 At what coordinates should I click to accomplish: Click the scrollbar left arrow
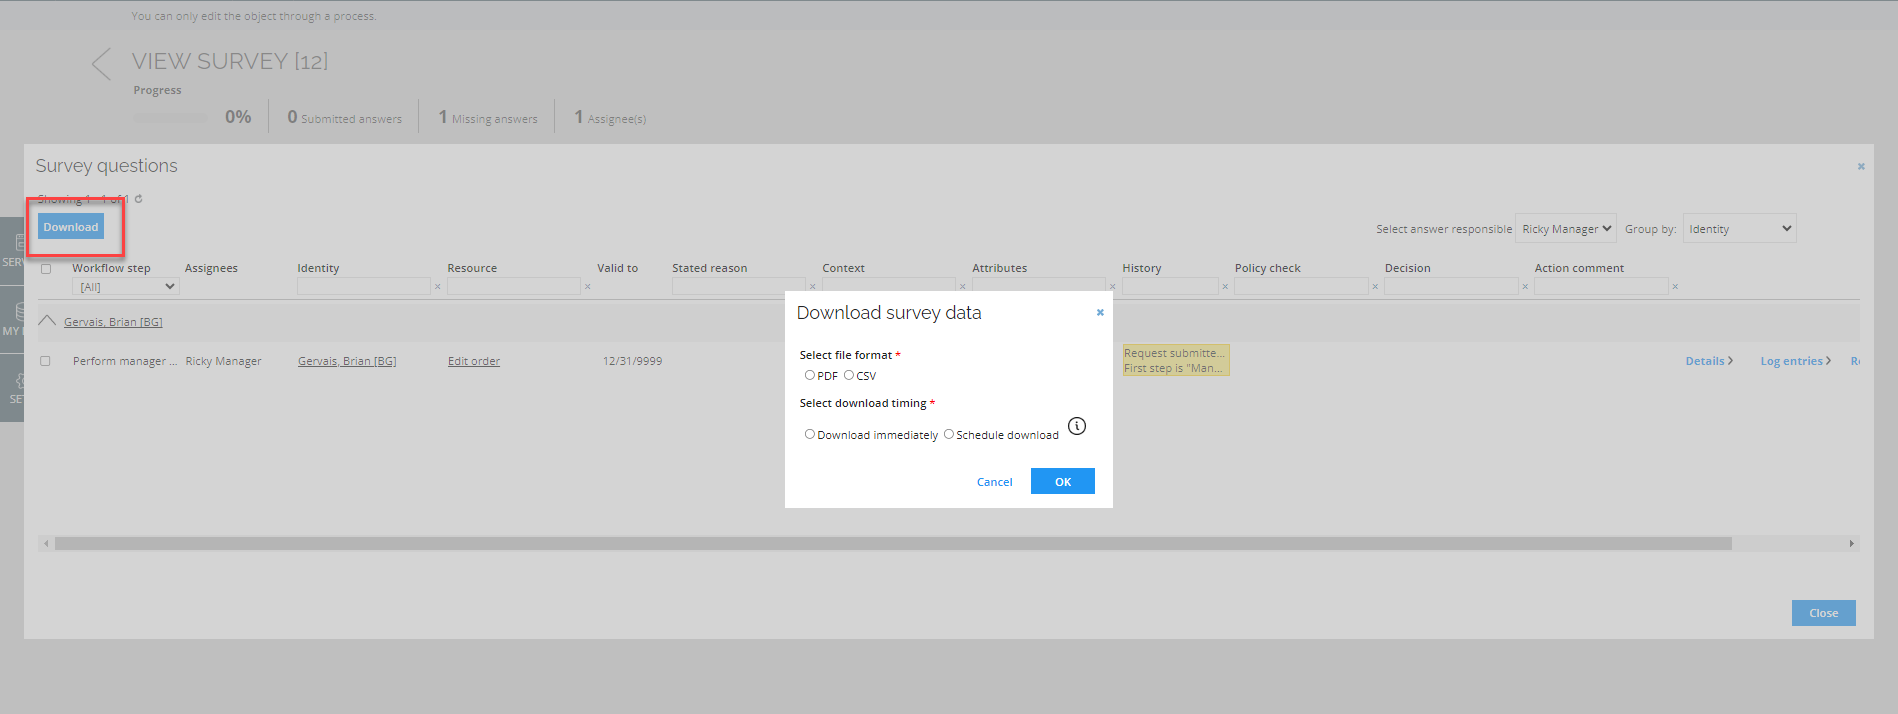pos(45,544)
